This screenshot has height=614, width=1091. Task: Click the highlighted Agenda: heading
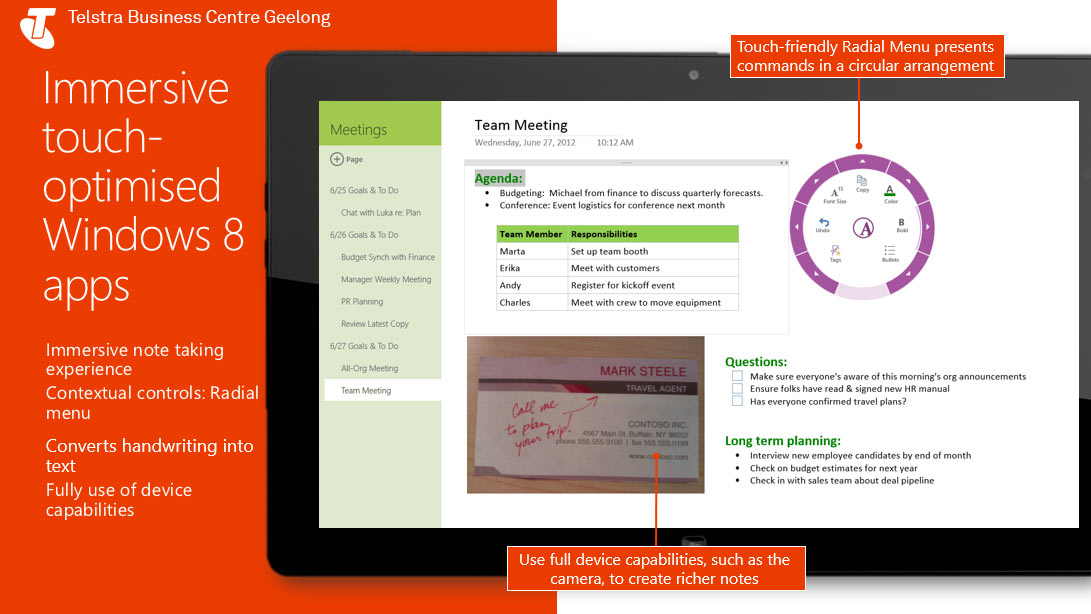tap(498, 178)
